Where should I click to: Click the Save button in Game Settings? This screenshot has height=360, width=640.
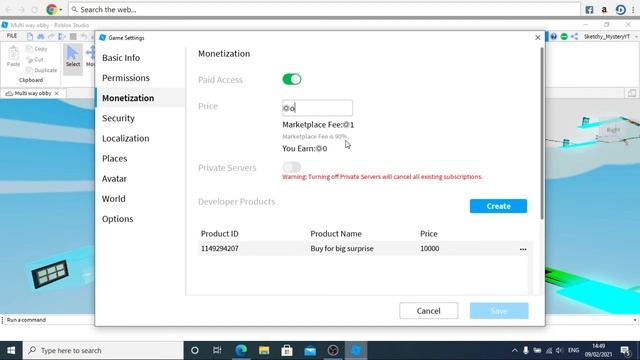[499, 311]
